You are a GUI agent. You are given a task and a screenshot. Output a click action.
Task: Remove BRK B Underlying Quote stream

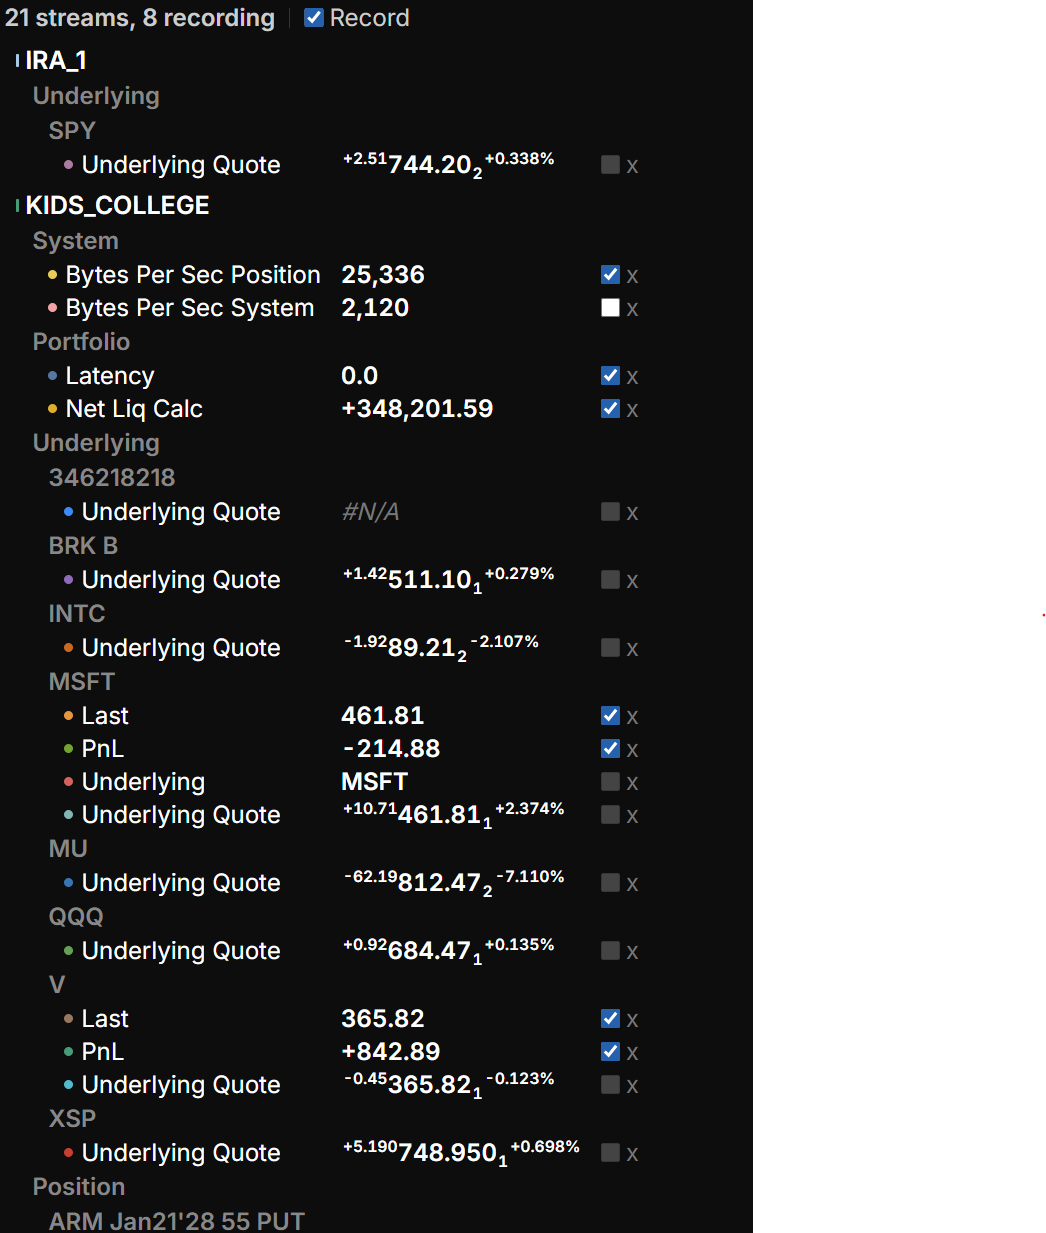click(632, 581)
